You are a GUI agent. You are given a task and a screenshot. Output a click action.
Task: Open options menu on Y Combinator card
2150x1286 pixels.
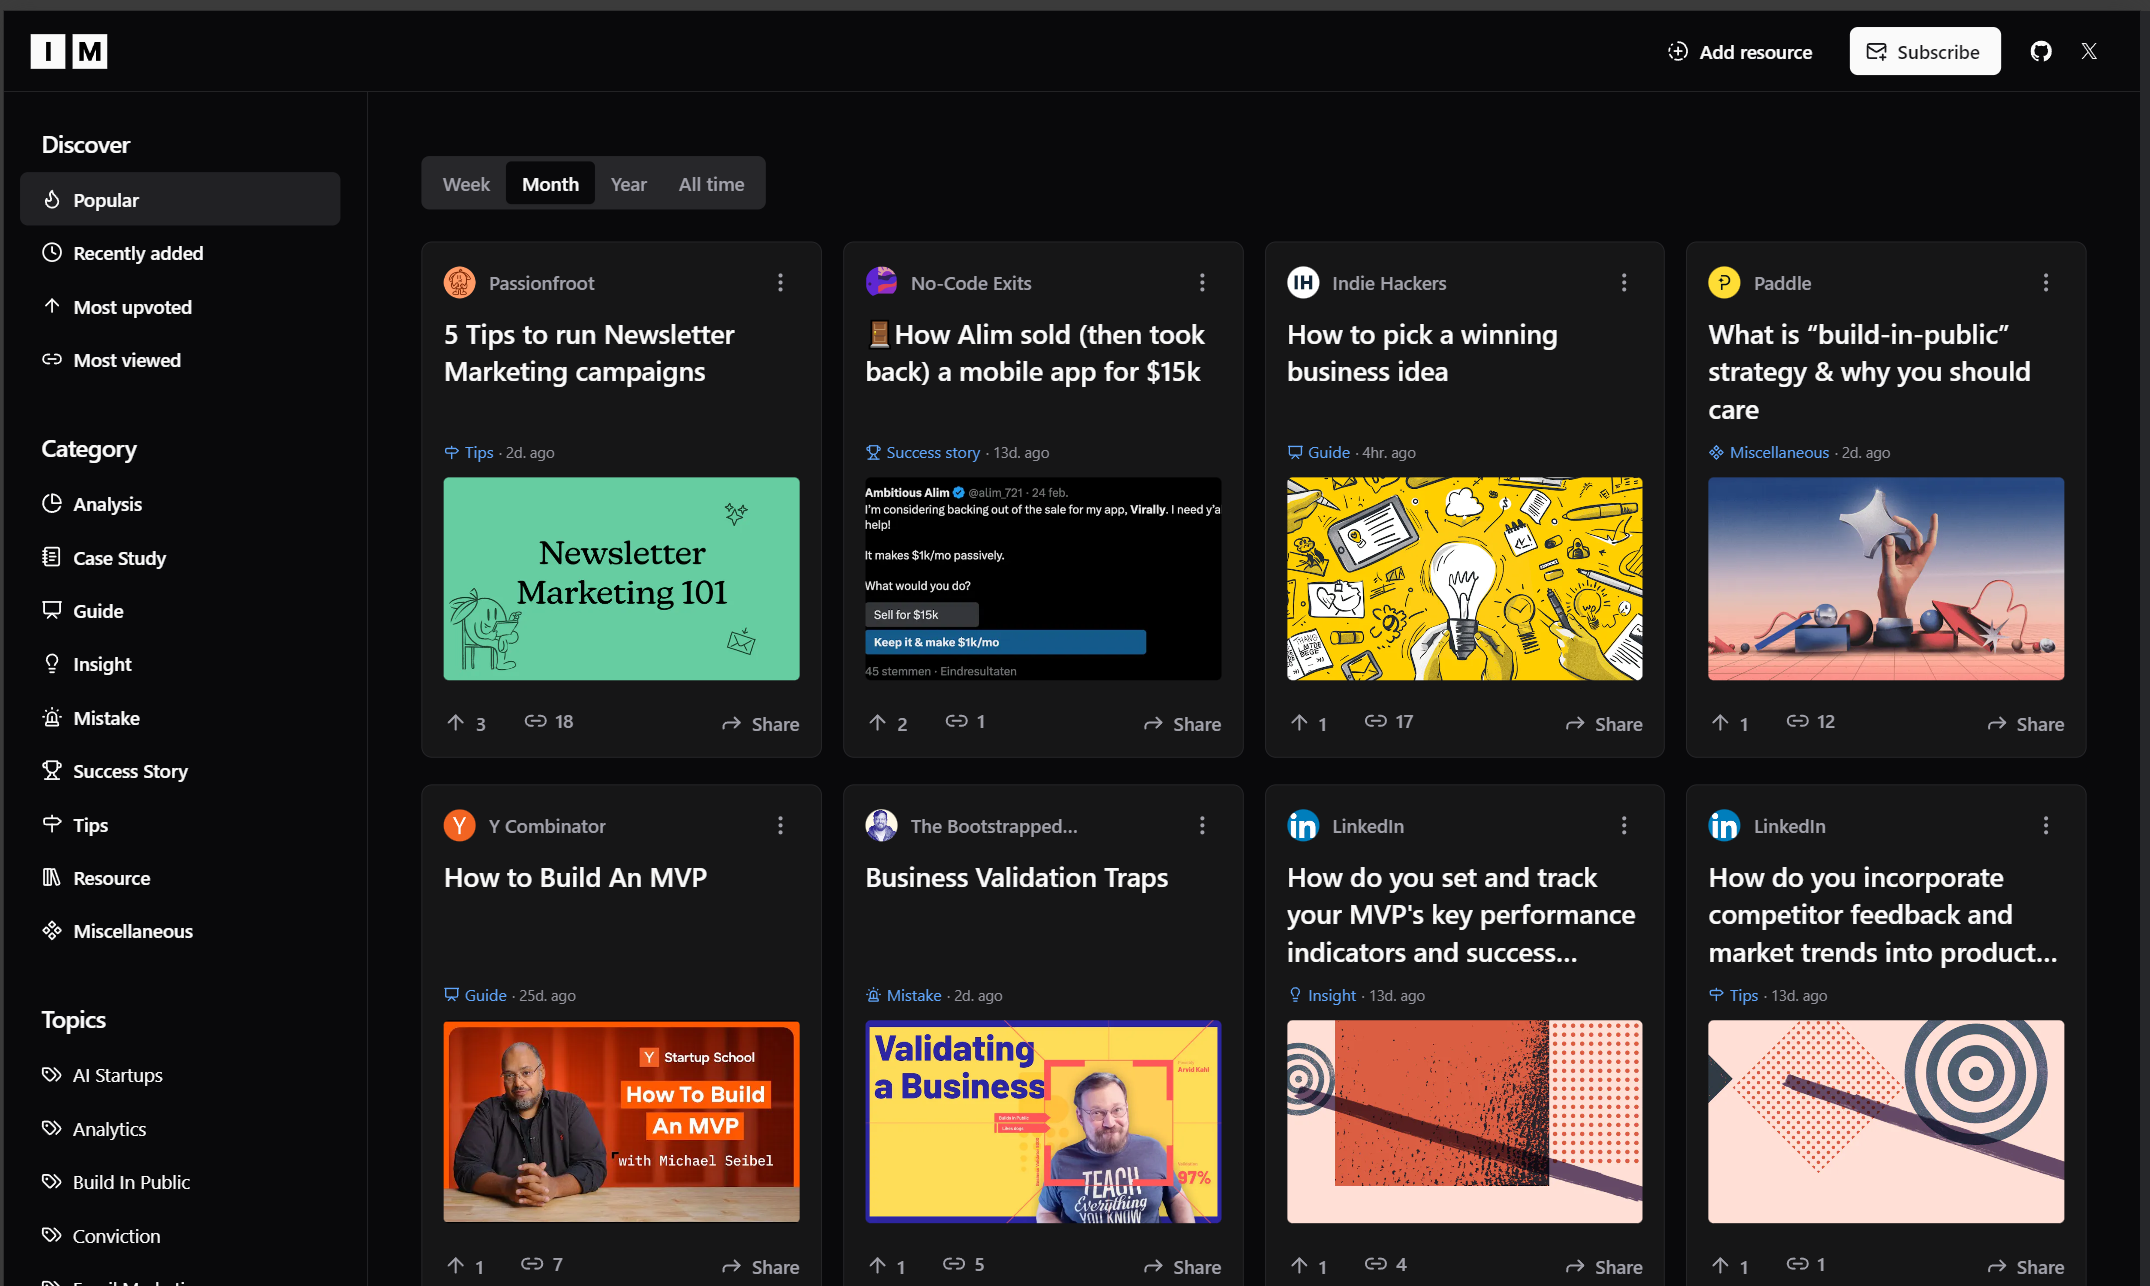[780, 825]
